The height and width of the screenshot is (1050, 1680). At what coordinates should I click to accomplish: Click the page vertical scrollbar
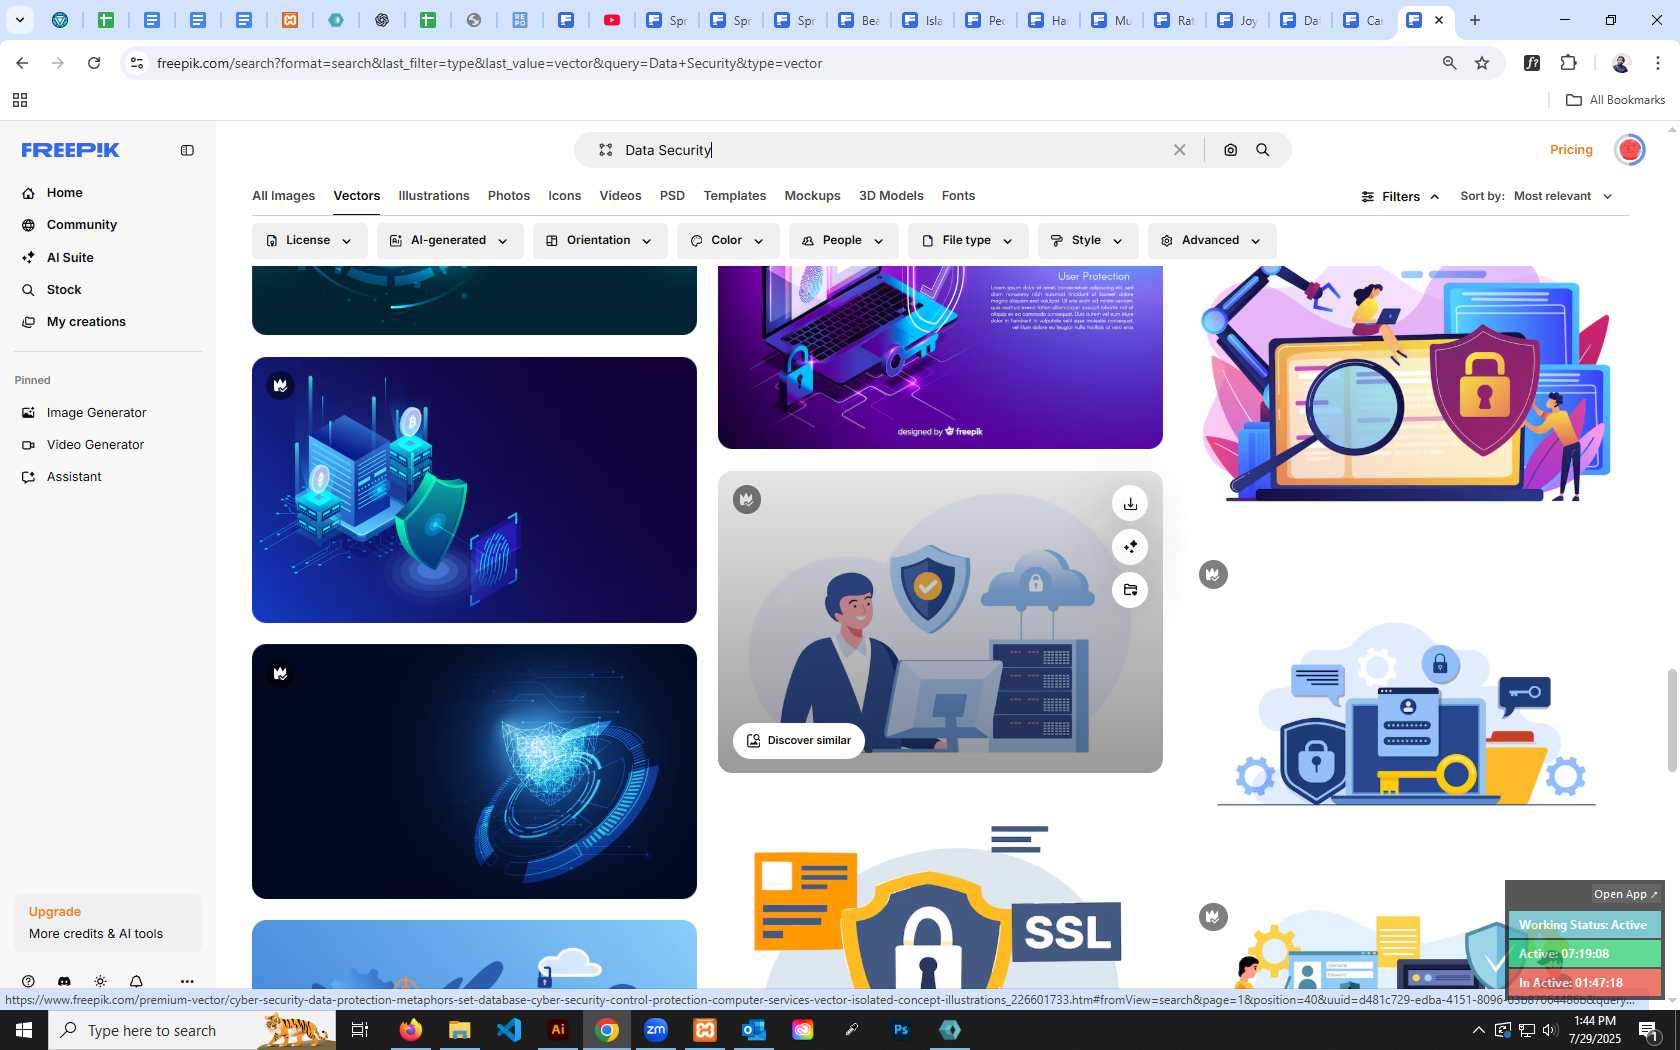coord(1671,720)
